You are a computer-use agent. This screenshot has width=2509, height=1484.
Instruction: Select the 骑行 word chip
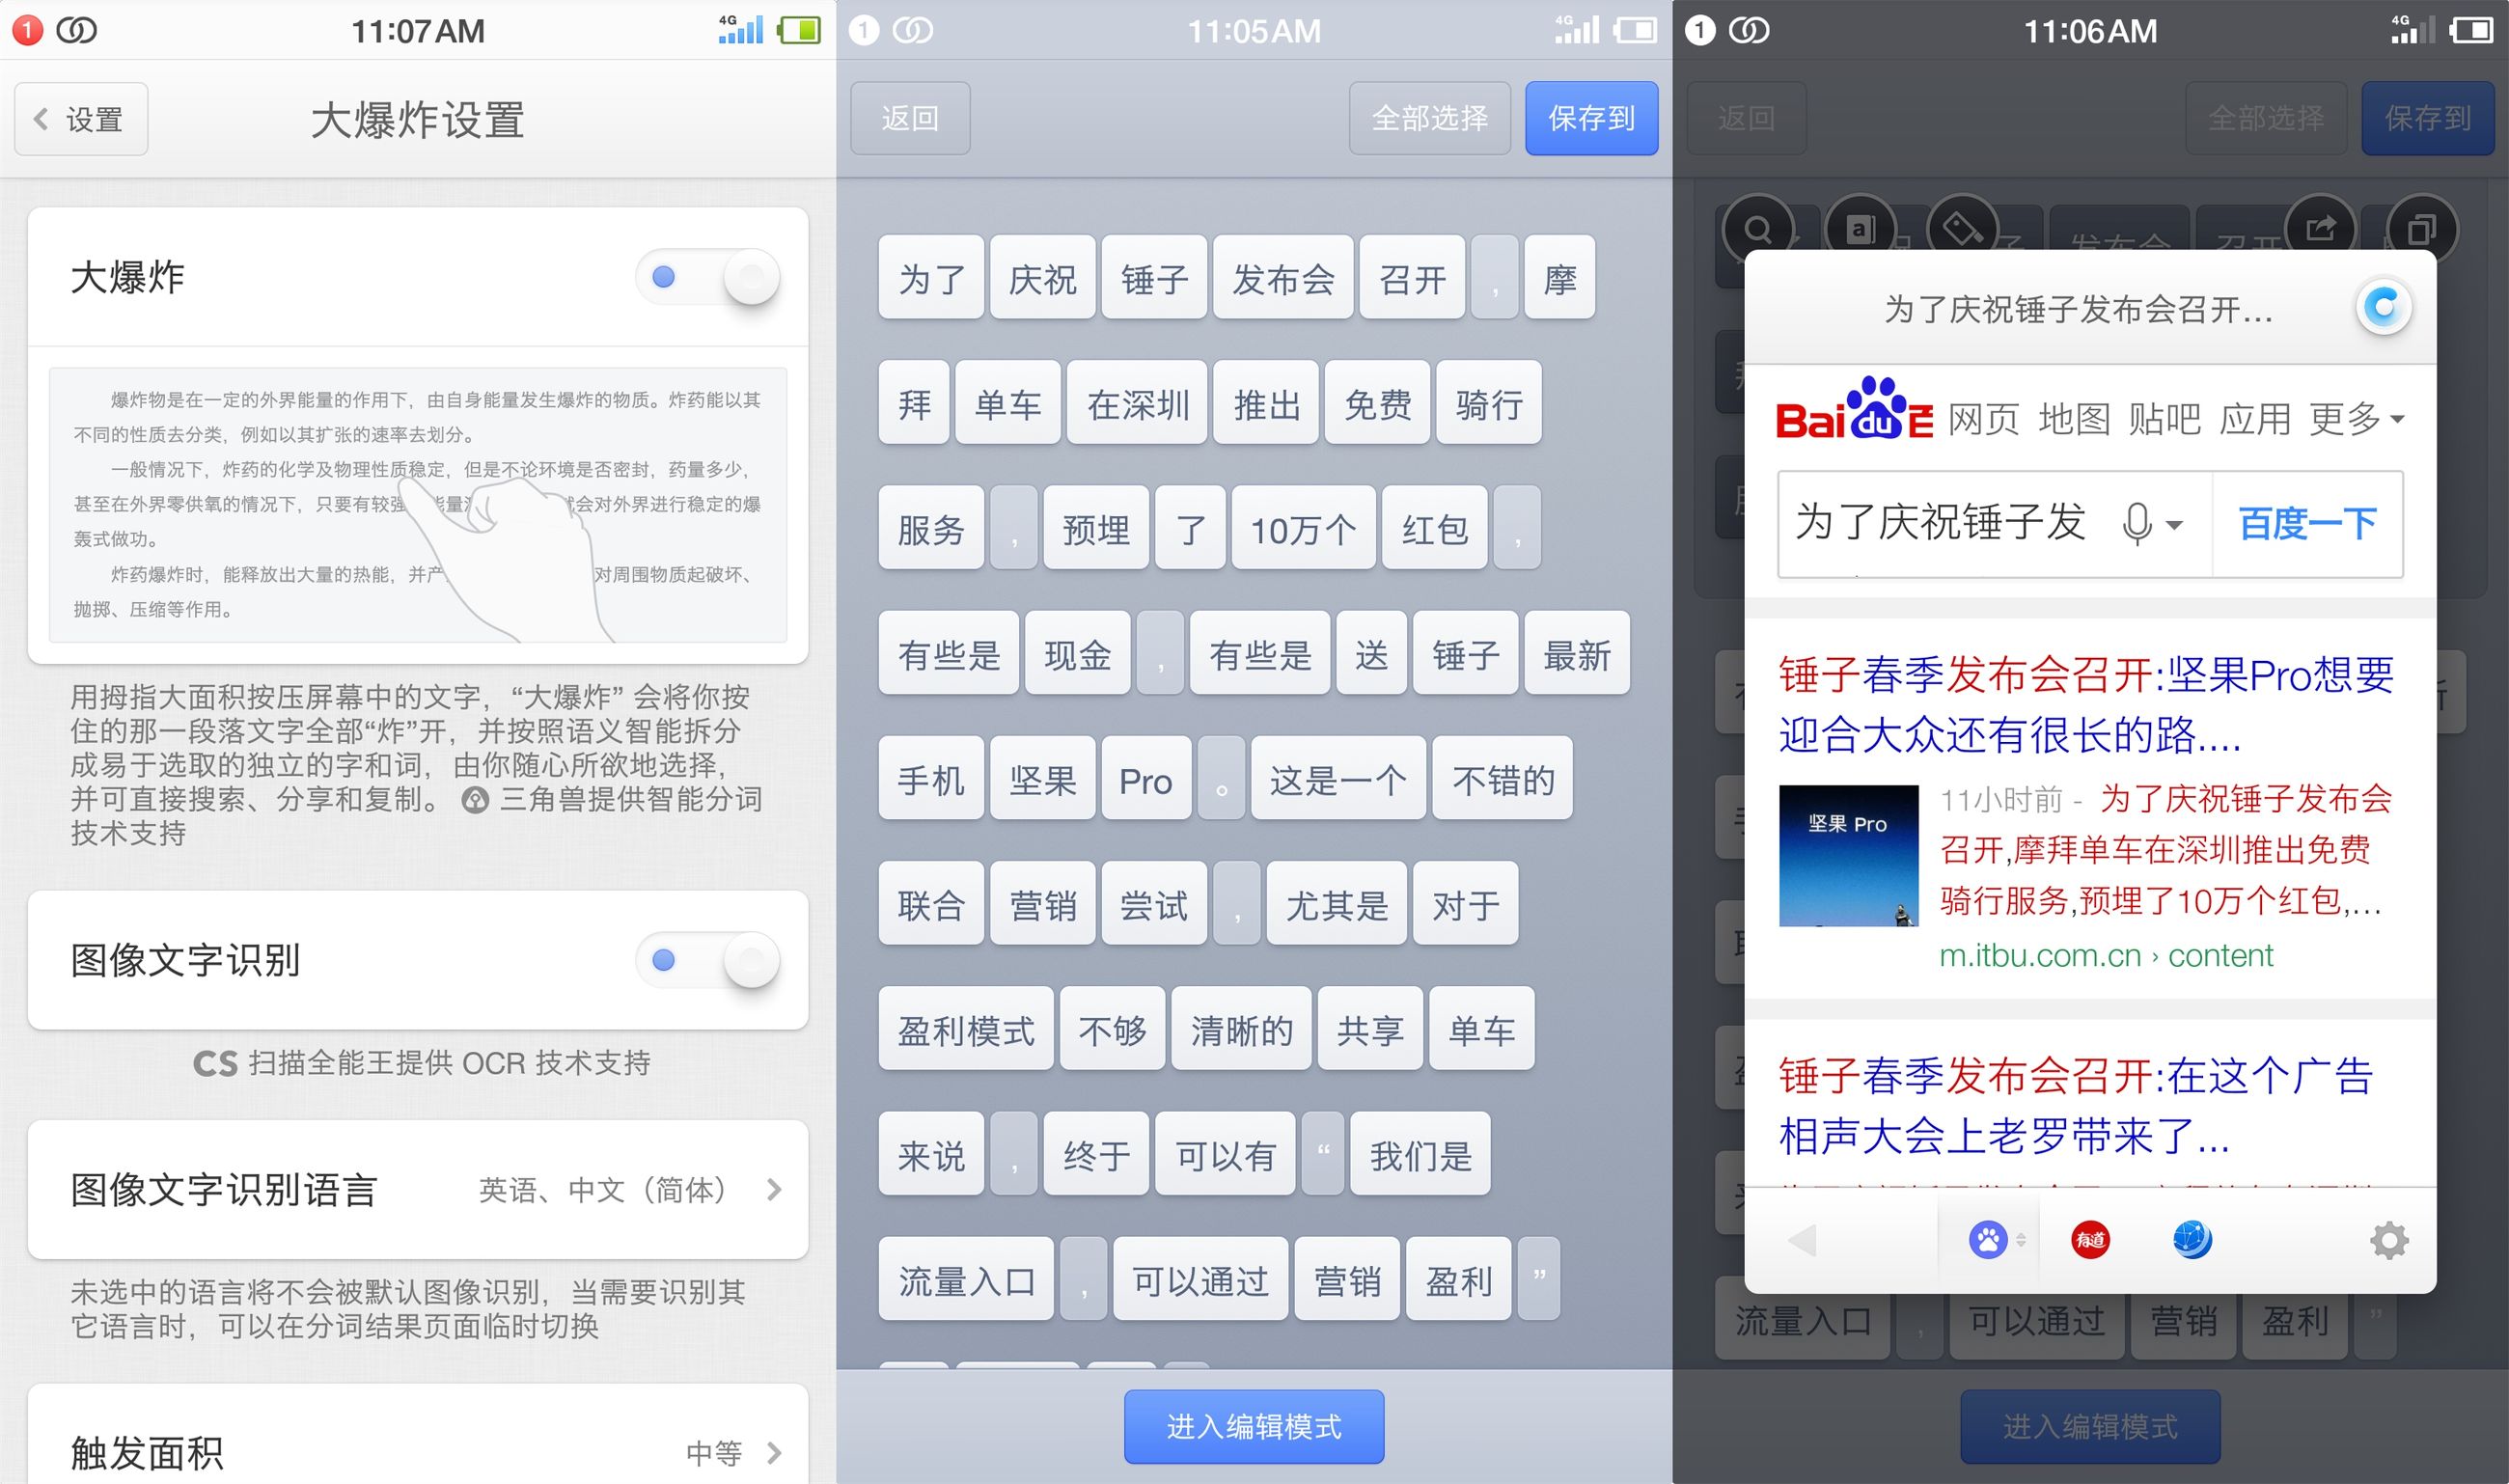pyautogui.click(x=1489, y=403)
